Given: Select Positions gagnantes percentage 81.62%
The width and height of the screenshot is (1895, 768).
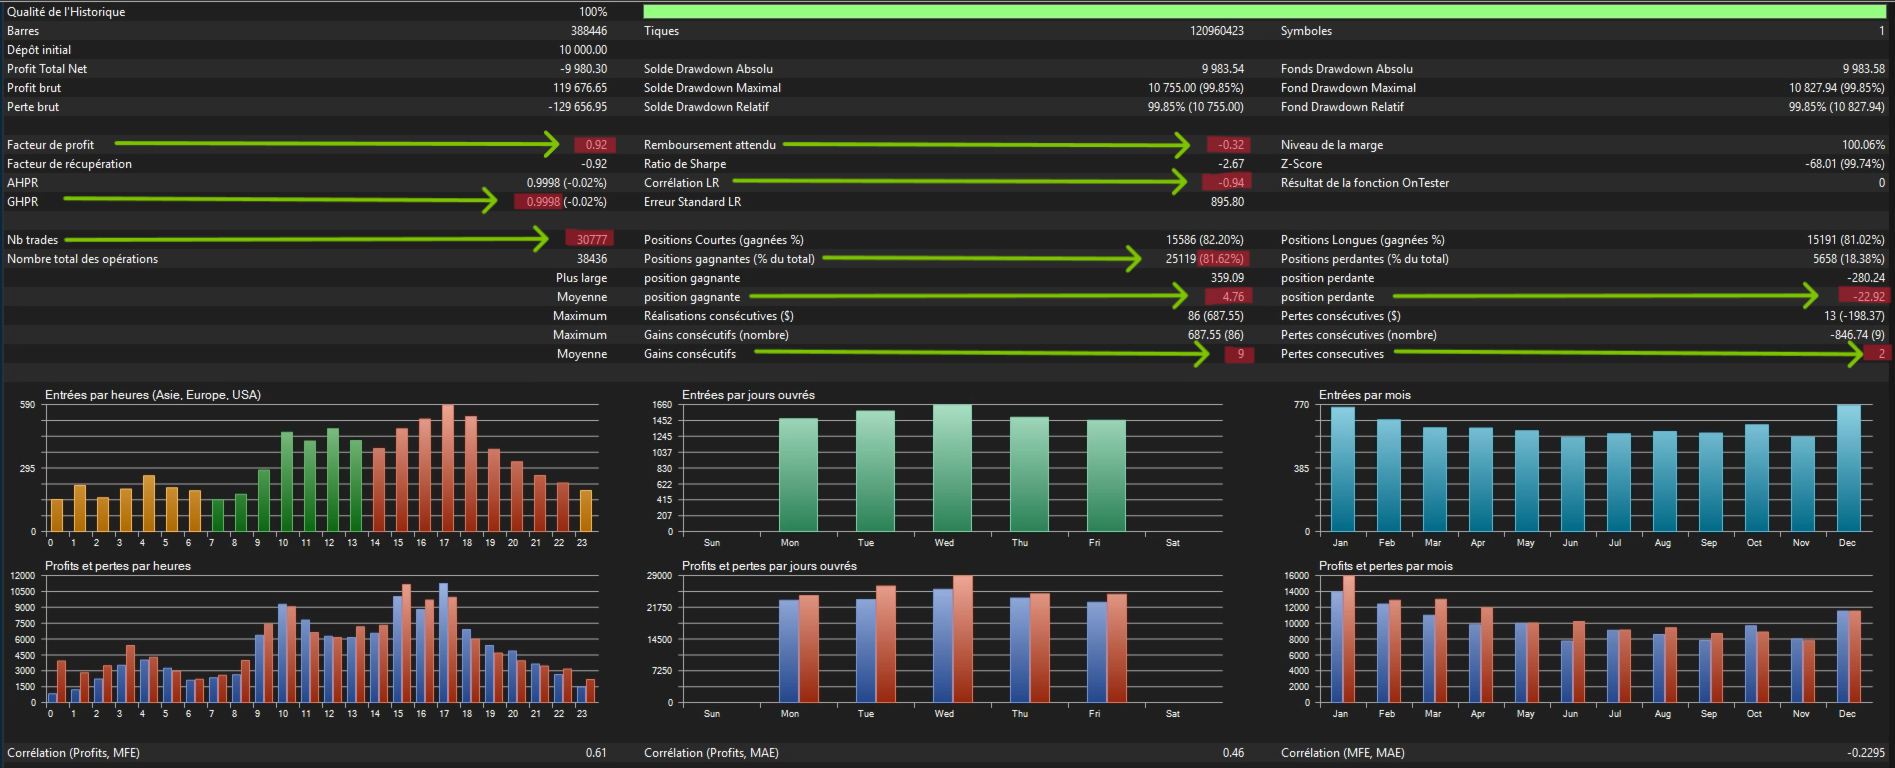Looking at the screenshot, I should coord(1222,259).
